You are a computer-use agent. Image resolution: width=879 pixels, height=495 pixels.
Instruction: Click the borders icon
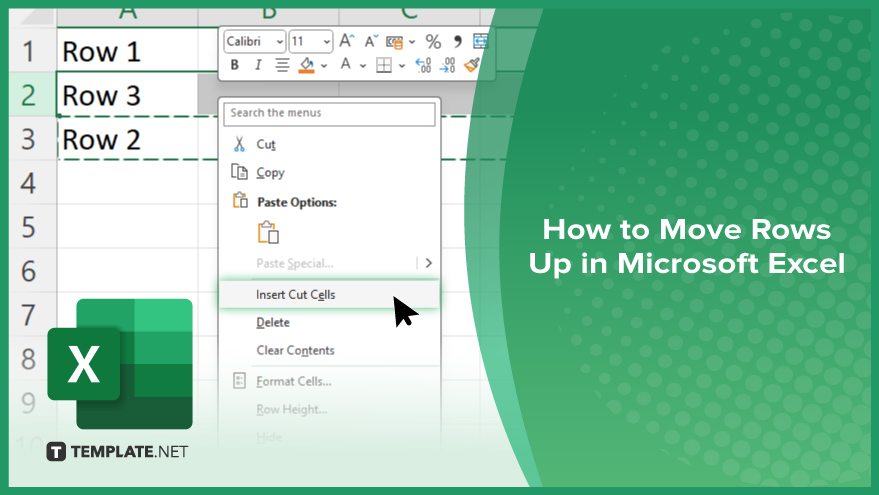point(384,65)
